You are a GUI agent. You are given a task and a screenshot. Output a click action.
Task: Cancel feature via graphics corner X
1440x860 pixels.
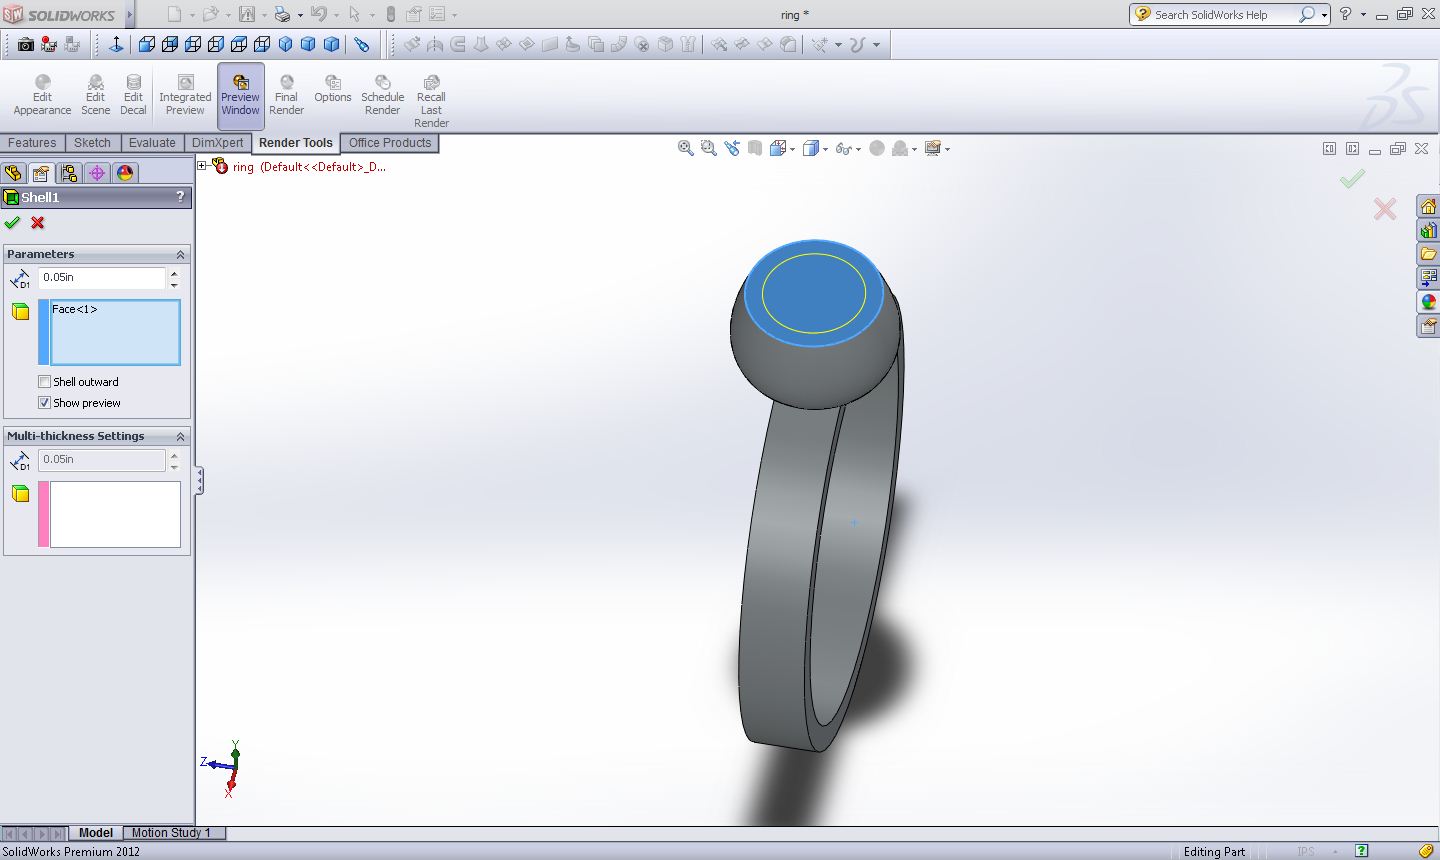point(1385,209)
